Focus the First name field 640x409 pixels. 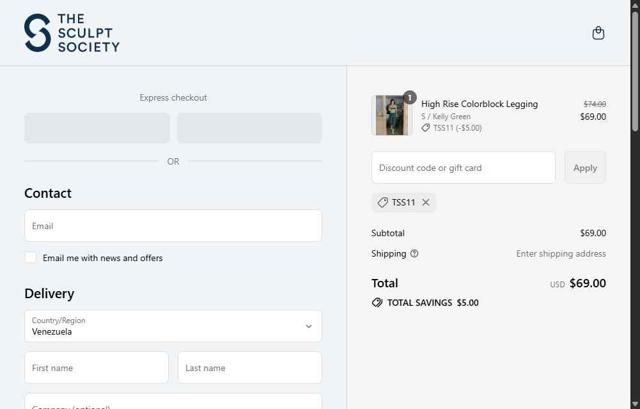(96, 368)
